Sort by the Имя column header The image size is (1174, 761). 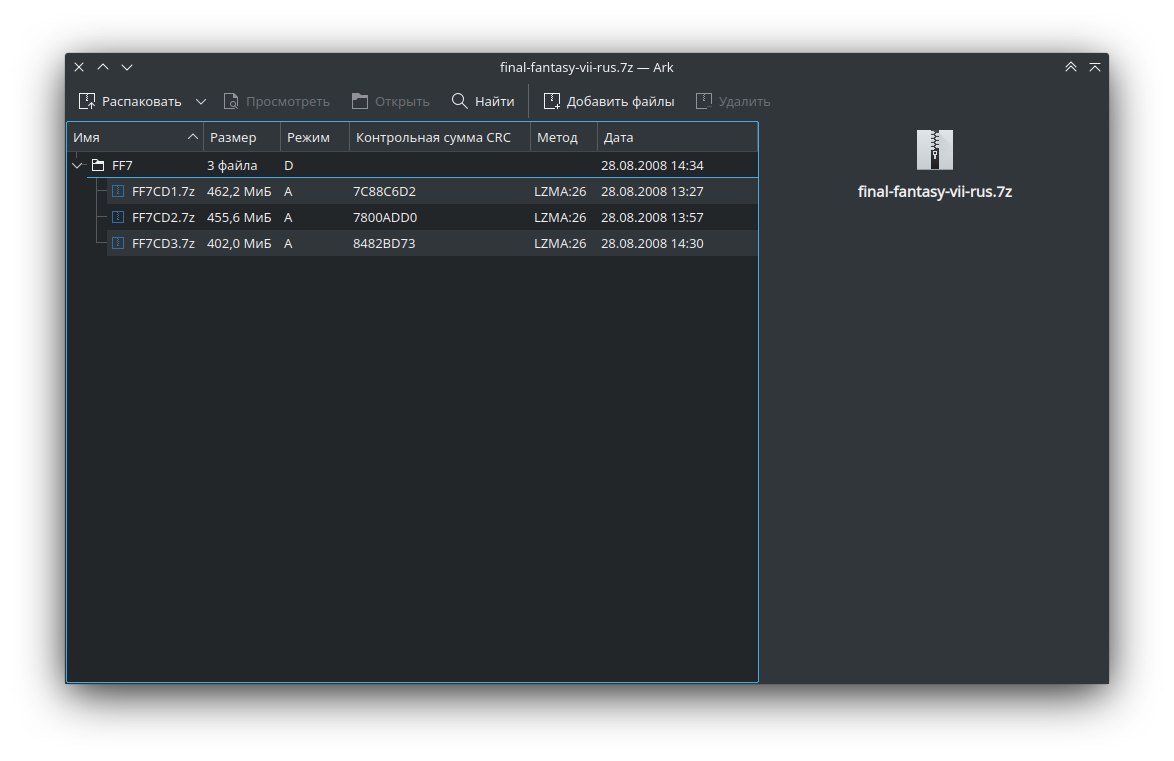(135, 137)
